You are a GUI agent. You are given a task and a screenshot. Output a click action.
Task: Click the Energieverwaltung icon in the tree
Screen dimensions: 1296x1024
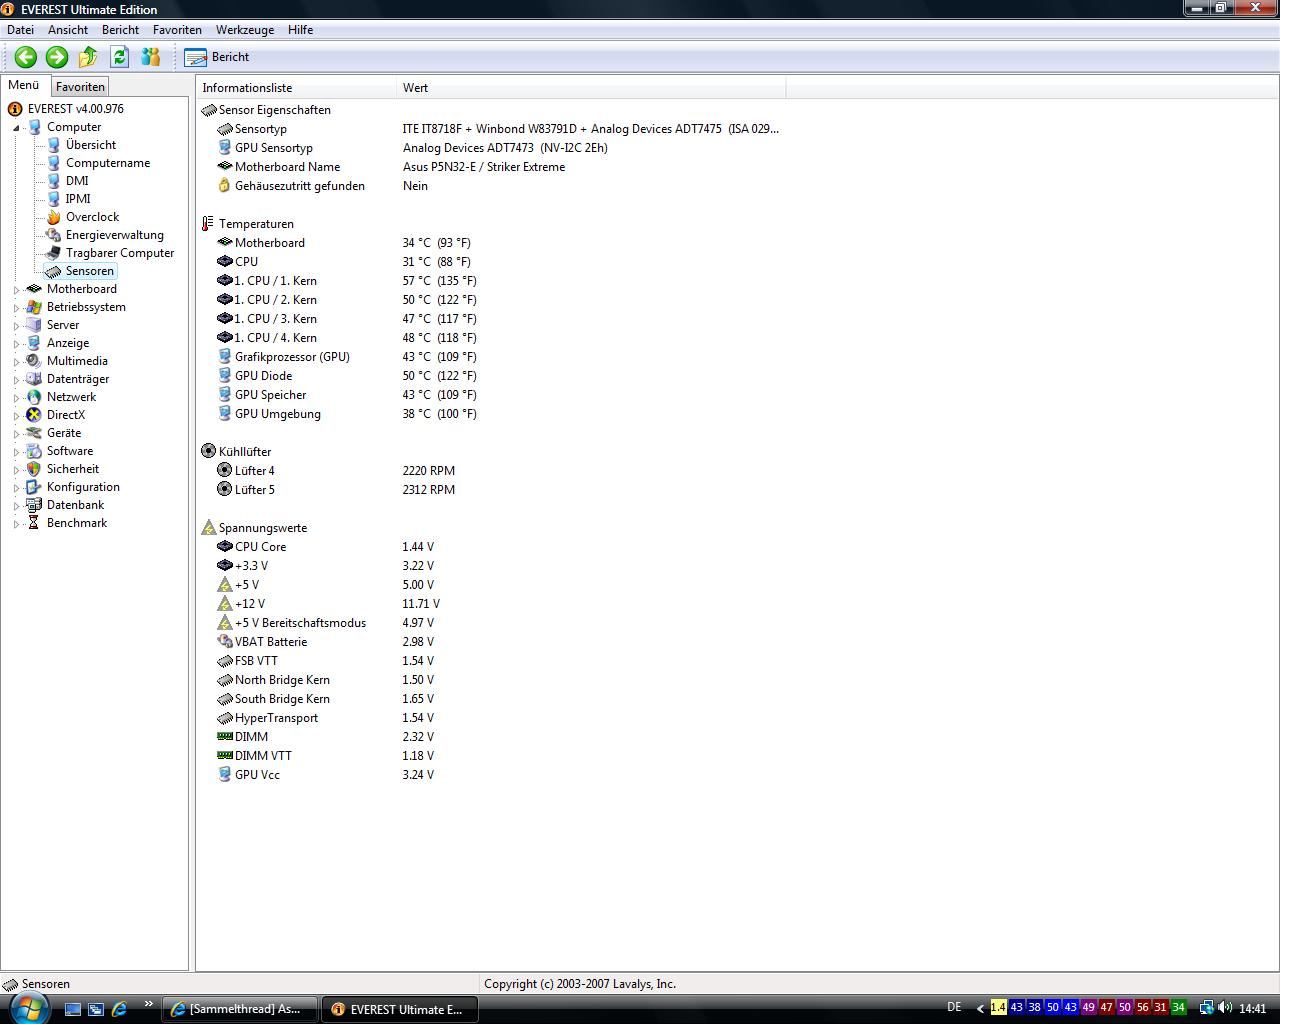tap(53, 235)
